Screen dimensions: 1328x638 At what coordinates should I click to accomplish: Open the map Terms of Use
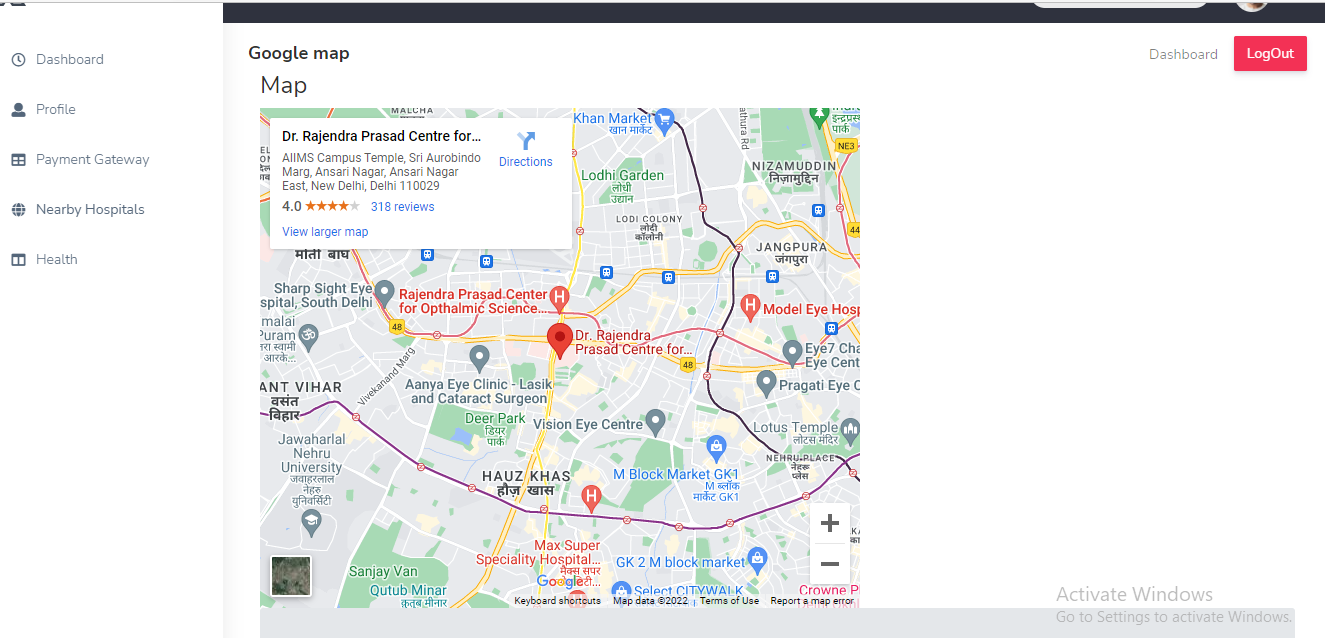pyautogui.click(x=729, y=601)
